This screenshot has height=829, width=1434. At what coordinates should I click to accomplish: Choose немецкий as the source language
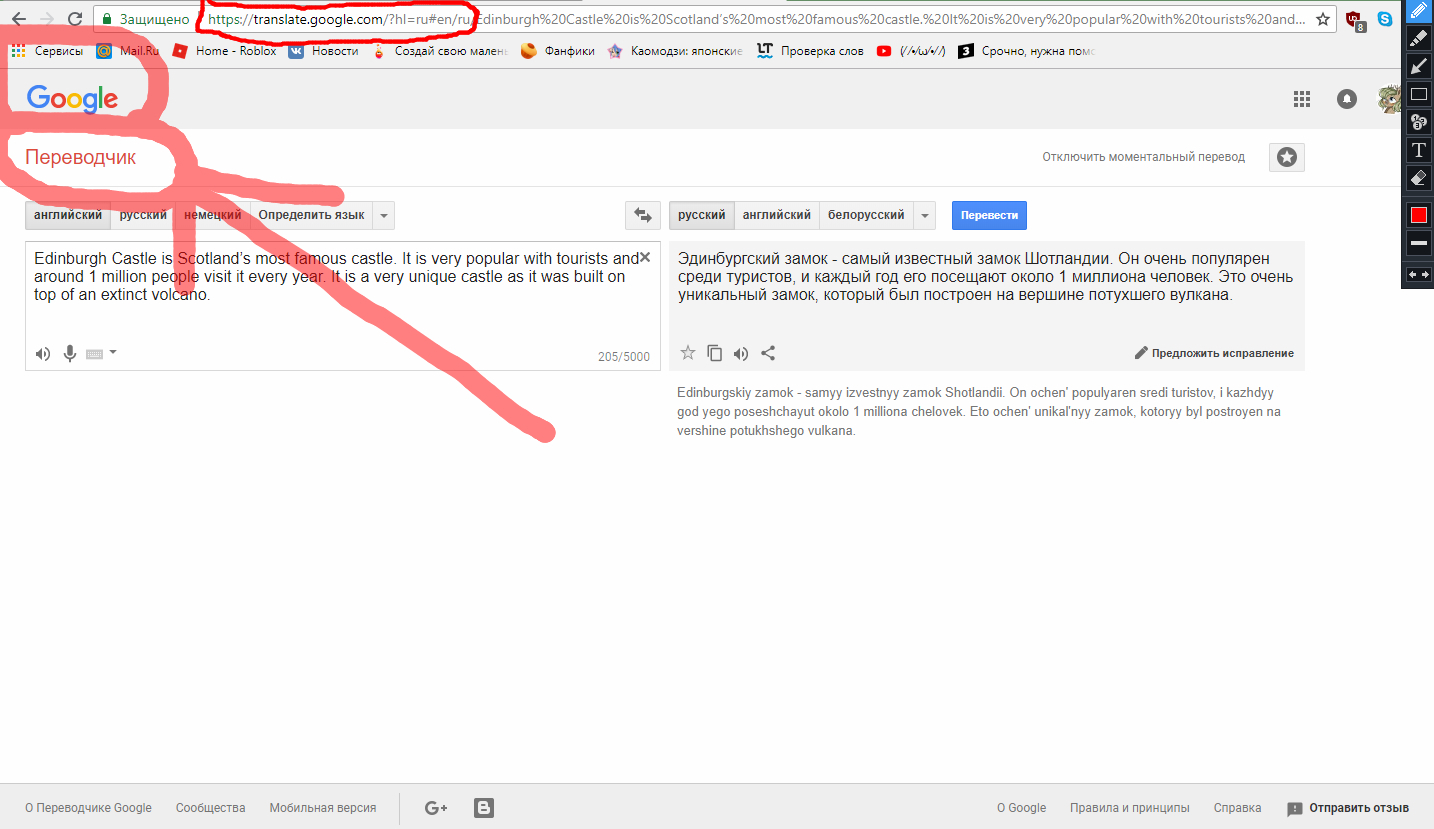point(213,215)
